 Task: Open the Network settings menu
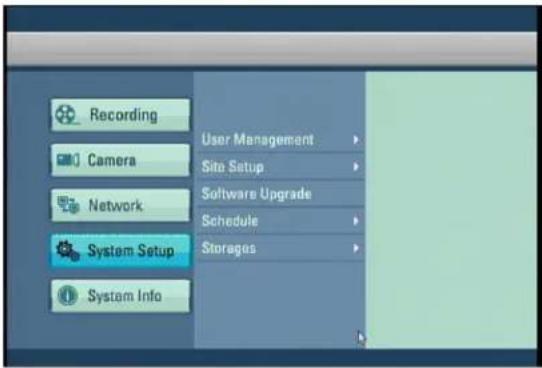tap(120, 205)
